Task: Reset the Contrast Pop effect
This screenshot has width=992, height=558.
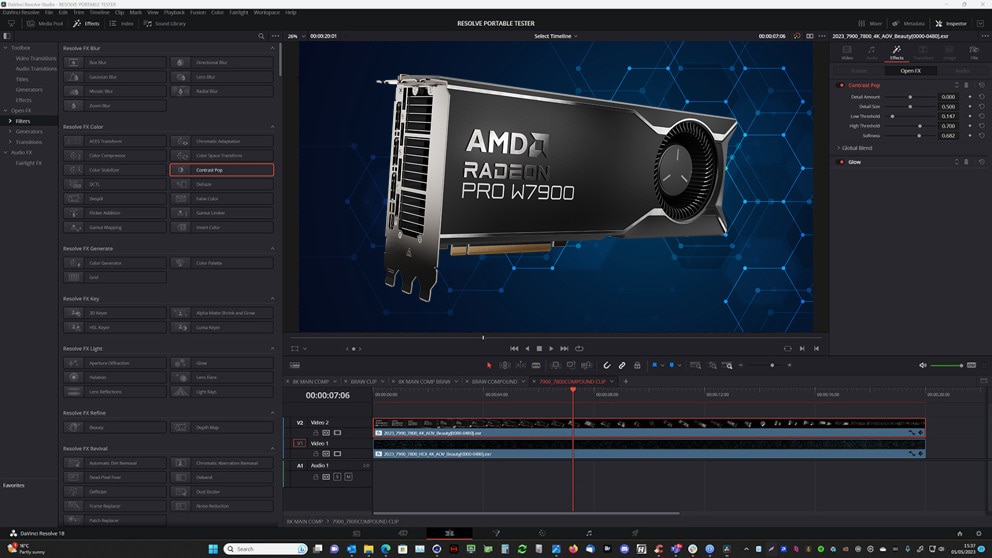Action: tap(981, 85)
